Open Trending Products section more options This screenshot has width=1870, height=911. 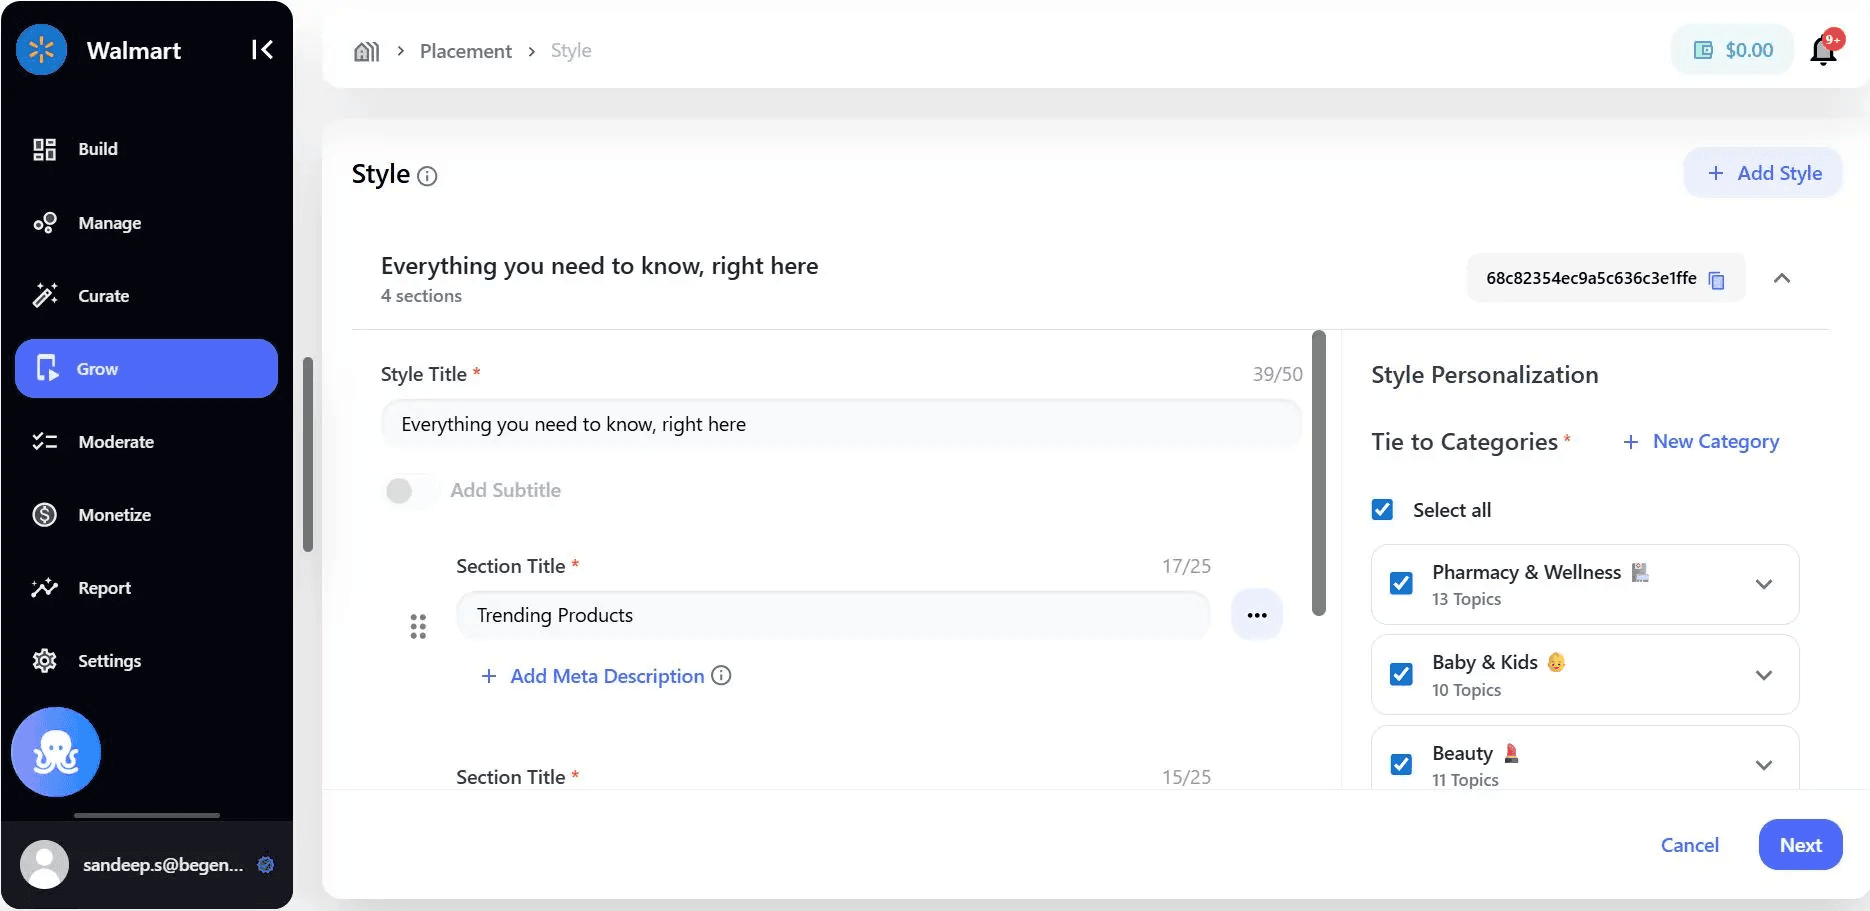pyautogui.click(x=1257, y=615)
